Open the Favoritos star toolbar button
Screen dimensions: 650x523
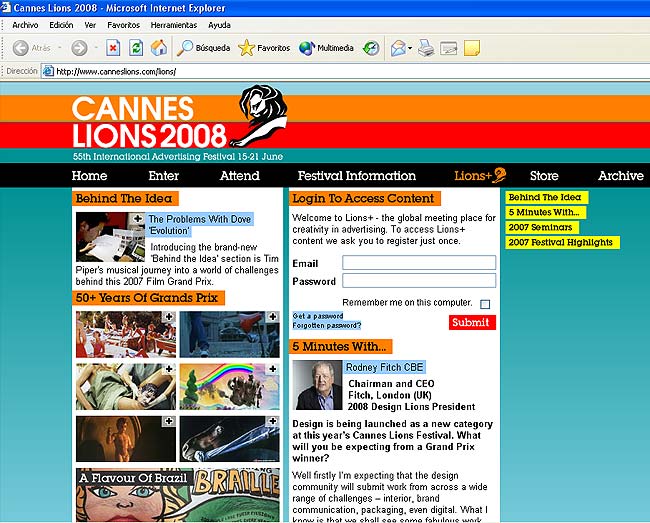264,47
